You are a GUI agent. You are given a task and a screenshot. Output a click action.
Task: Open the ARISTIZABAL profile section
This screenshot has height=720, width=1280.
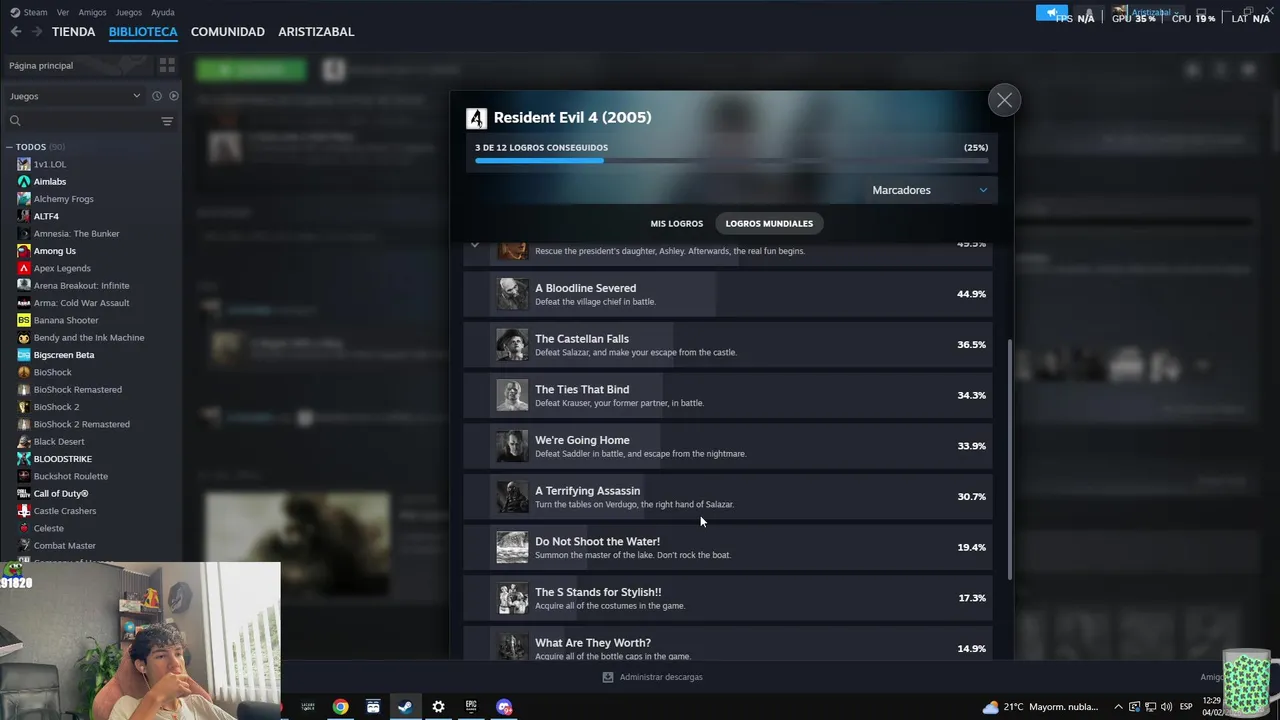pos(316,32)
